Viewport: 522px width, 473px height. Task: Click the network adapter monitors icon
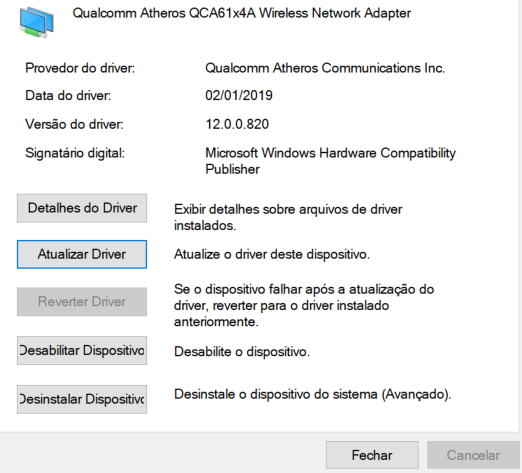pyautogui.click(x=36, y=22)
